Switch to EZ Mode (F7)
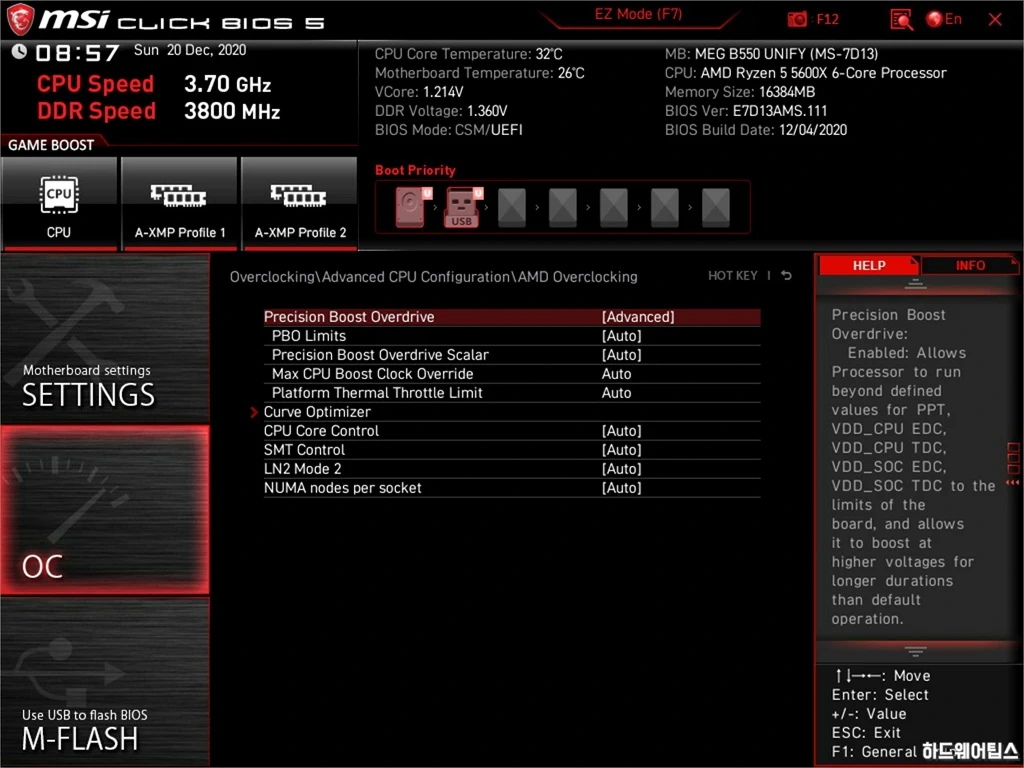This screenshot has width=1024, height=768. (x=638, y=14)
